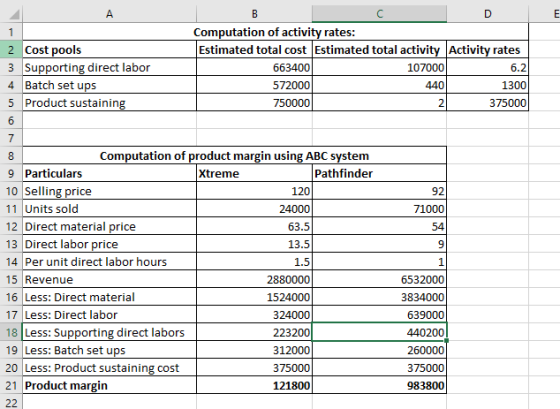Viewport: 560px width, 409px height.
Task: Select the cell with value 260000
Action: 379,350
